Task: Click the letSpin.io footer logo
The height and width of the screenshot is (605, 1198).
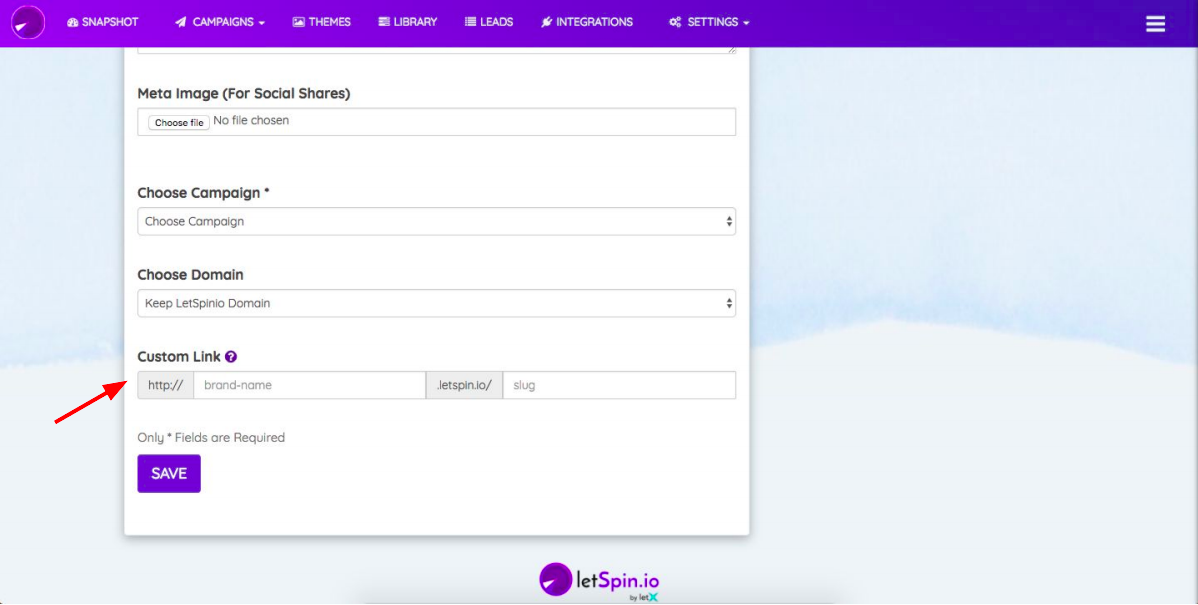Action: [x=599, y=581]
